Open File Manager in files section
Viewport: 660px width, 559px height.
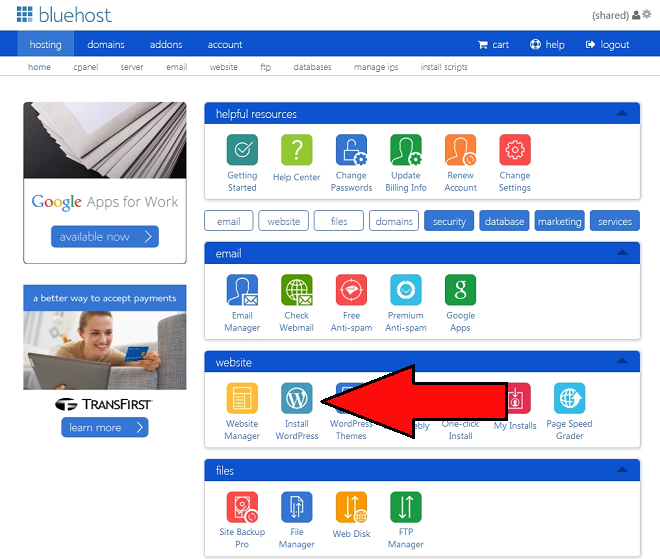pos(296,507)
